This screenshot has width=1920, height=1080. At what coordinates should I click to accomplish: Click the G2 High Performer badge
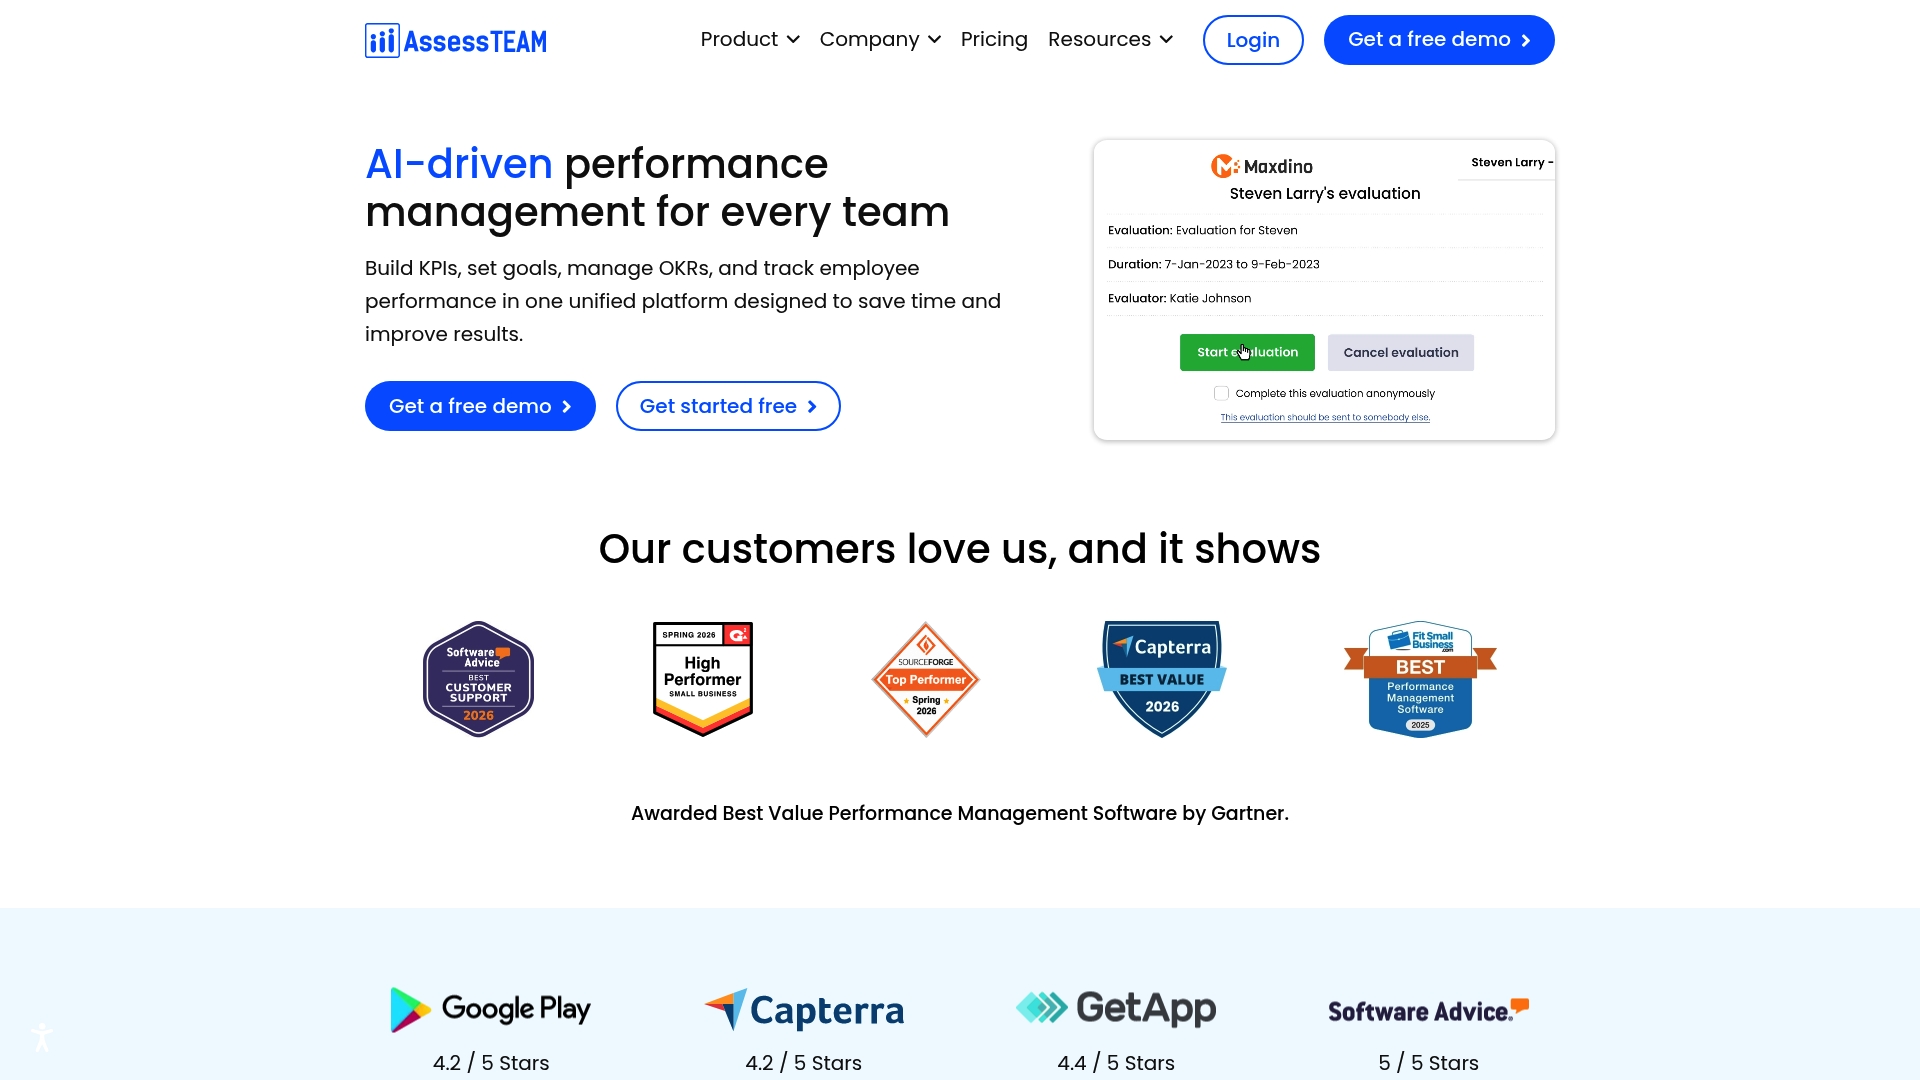[x=703, y=679]
